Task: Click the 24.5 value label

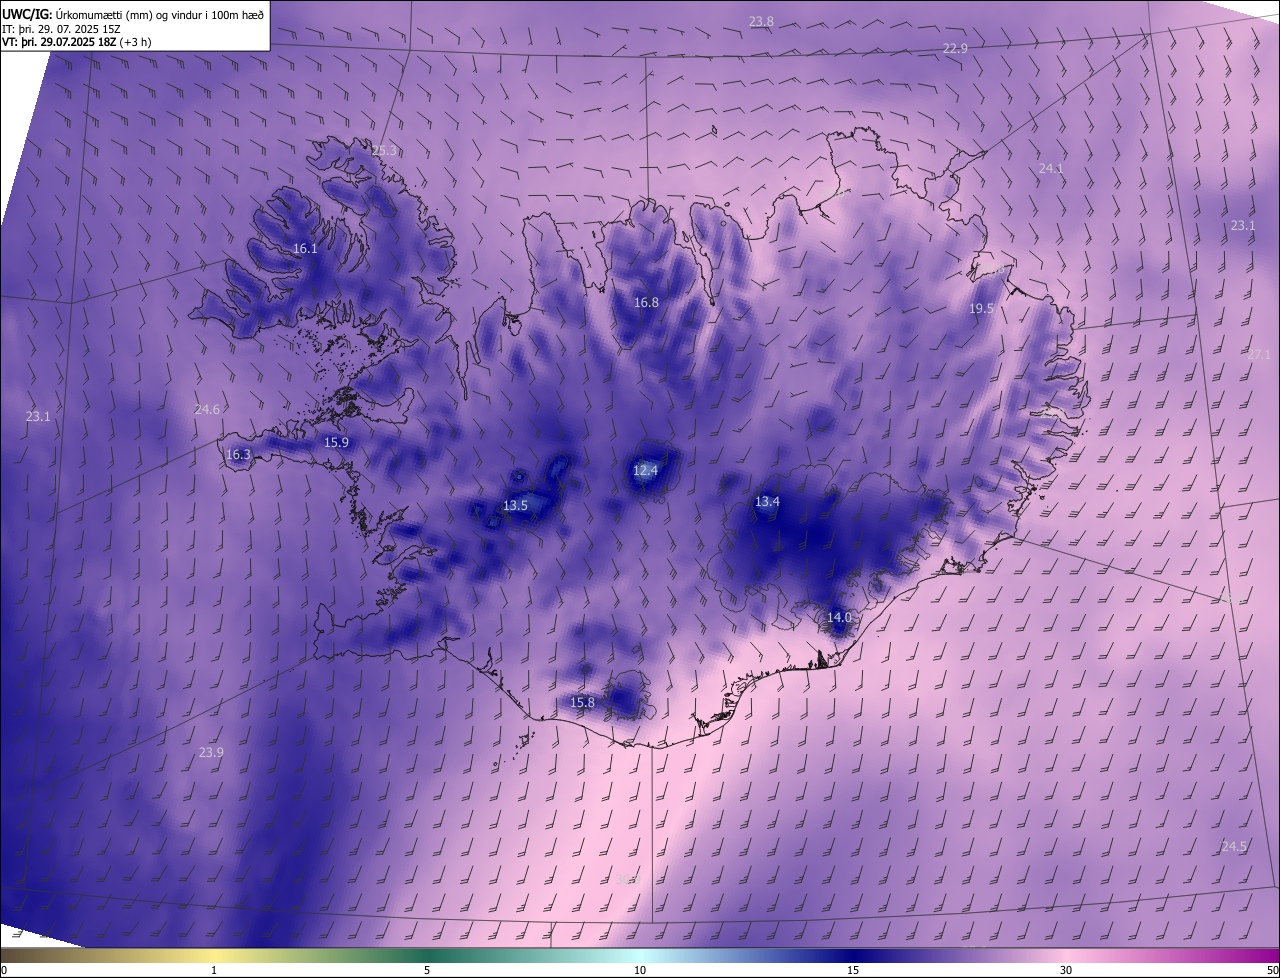Action: (x=1234, y=846)
